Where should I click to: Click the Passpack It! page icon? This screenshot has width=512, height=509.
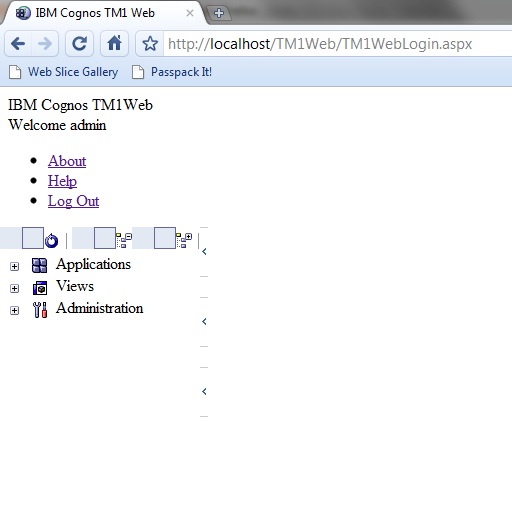138,72
